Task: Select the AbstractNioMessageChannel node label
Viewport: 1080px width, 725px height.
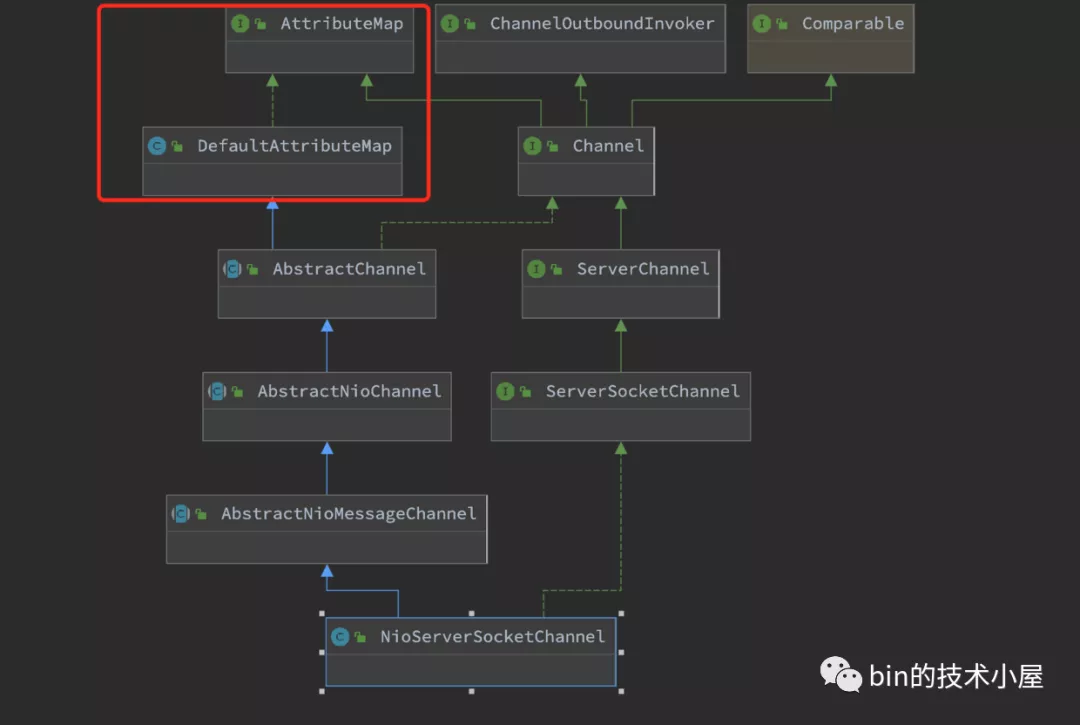Action: click(349, 514)
